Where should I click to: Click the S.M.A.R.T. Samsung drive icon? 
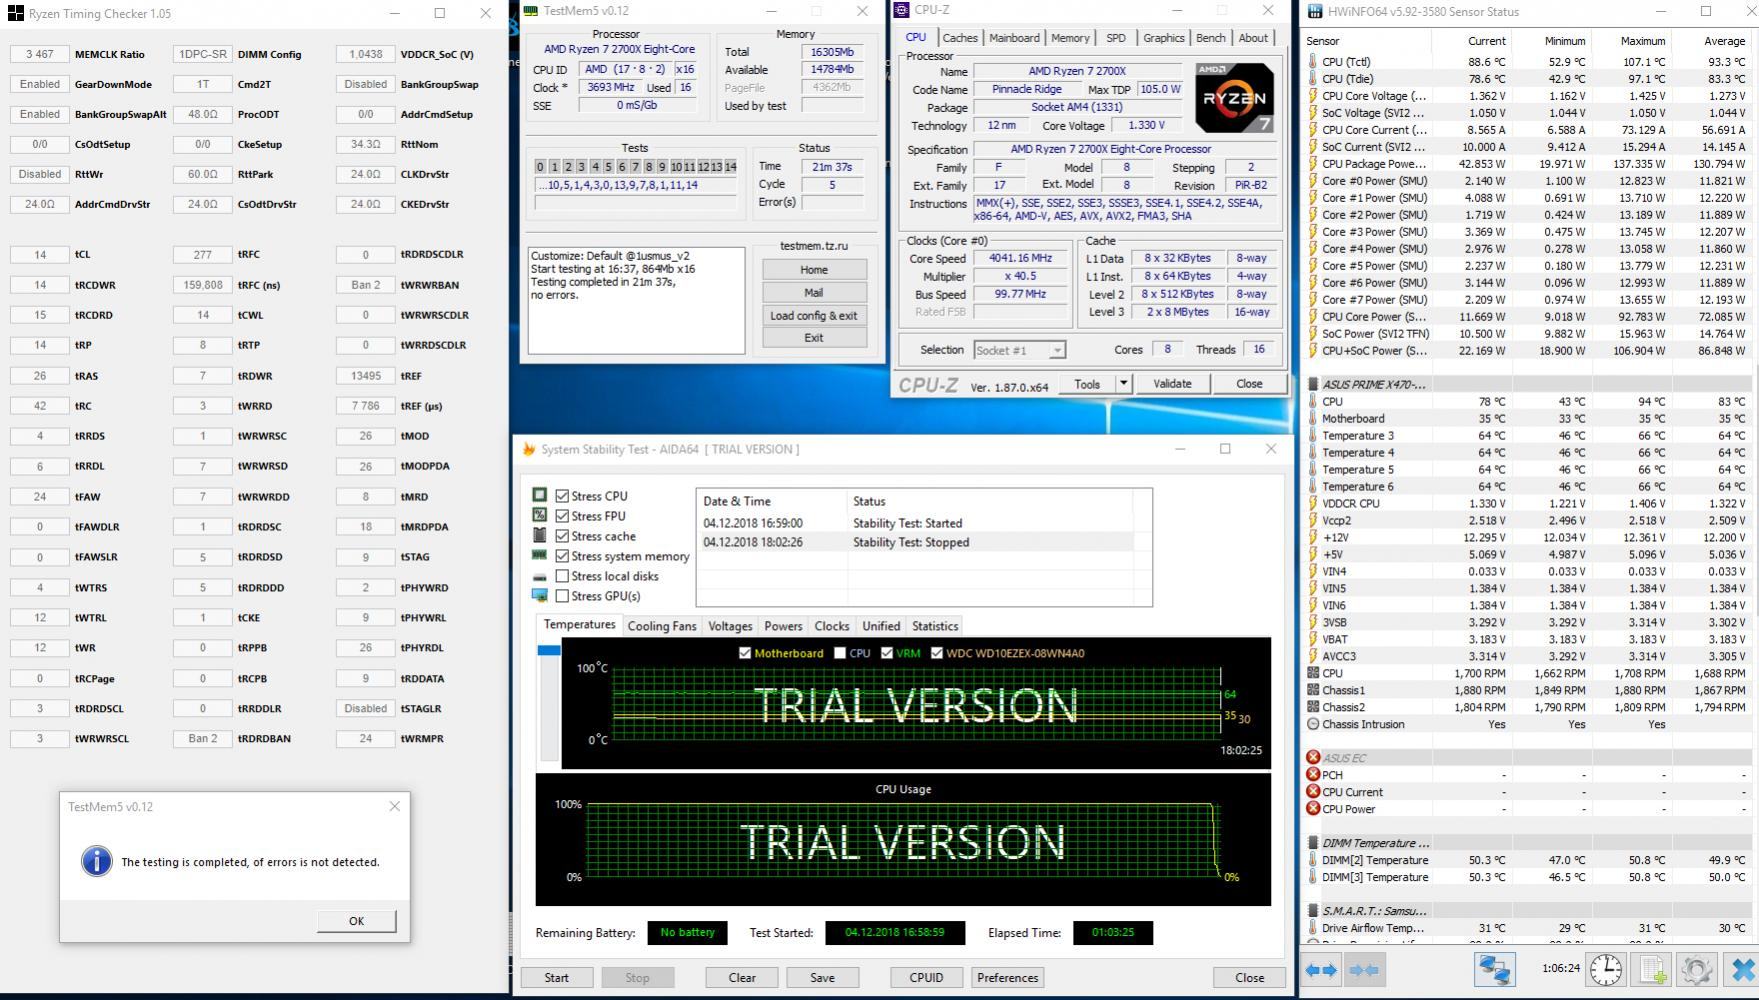point(1313,911)
